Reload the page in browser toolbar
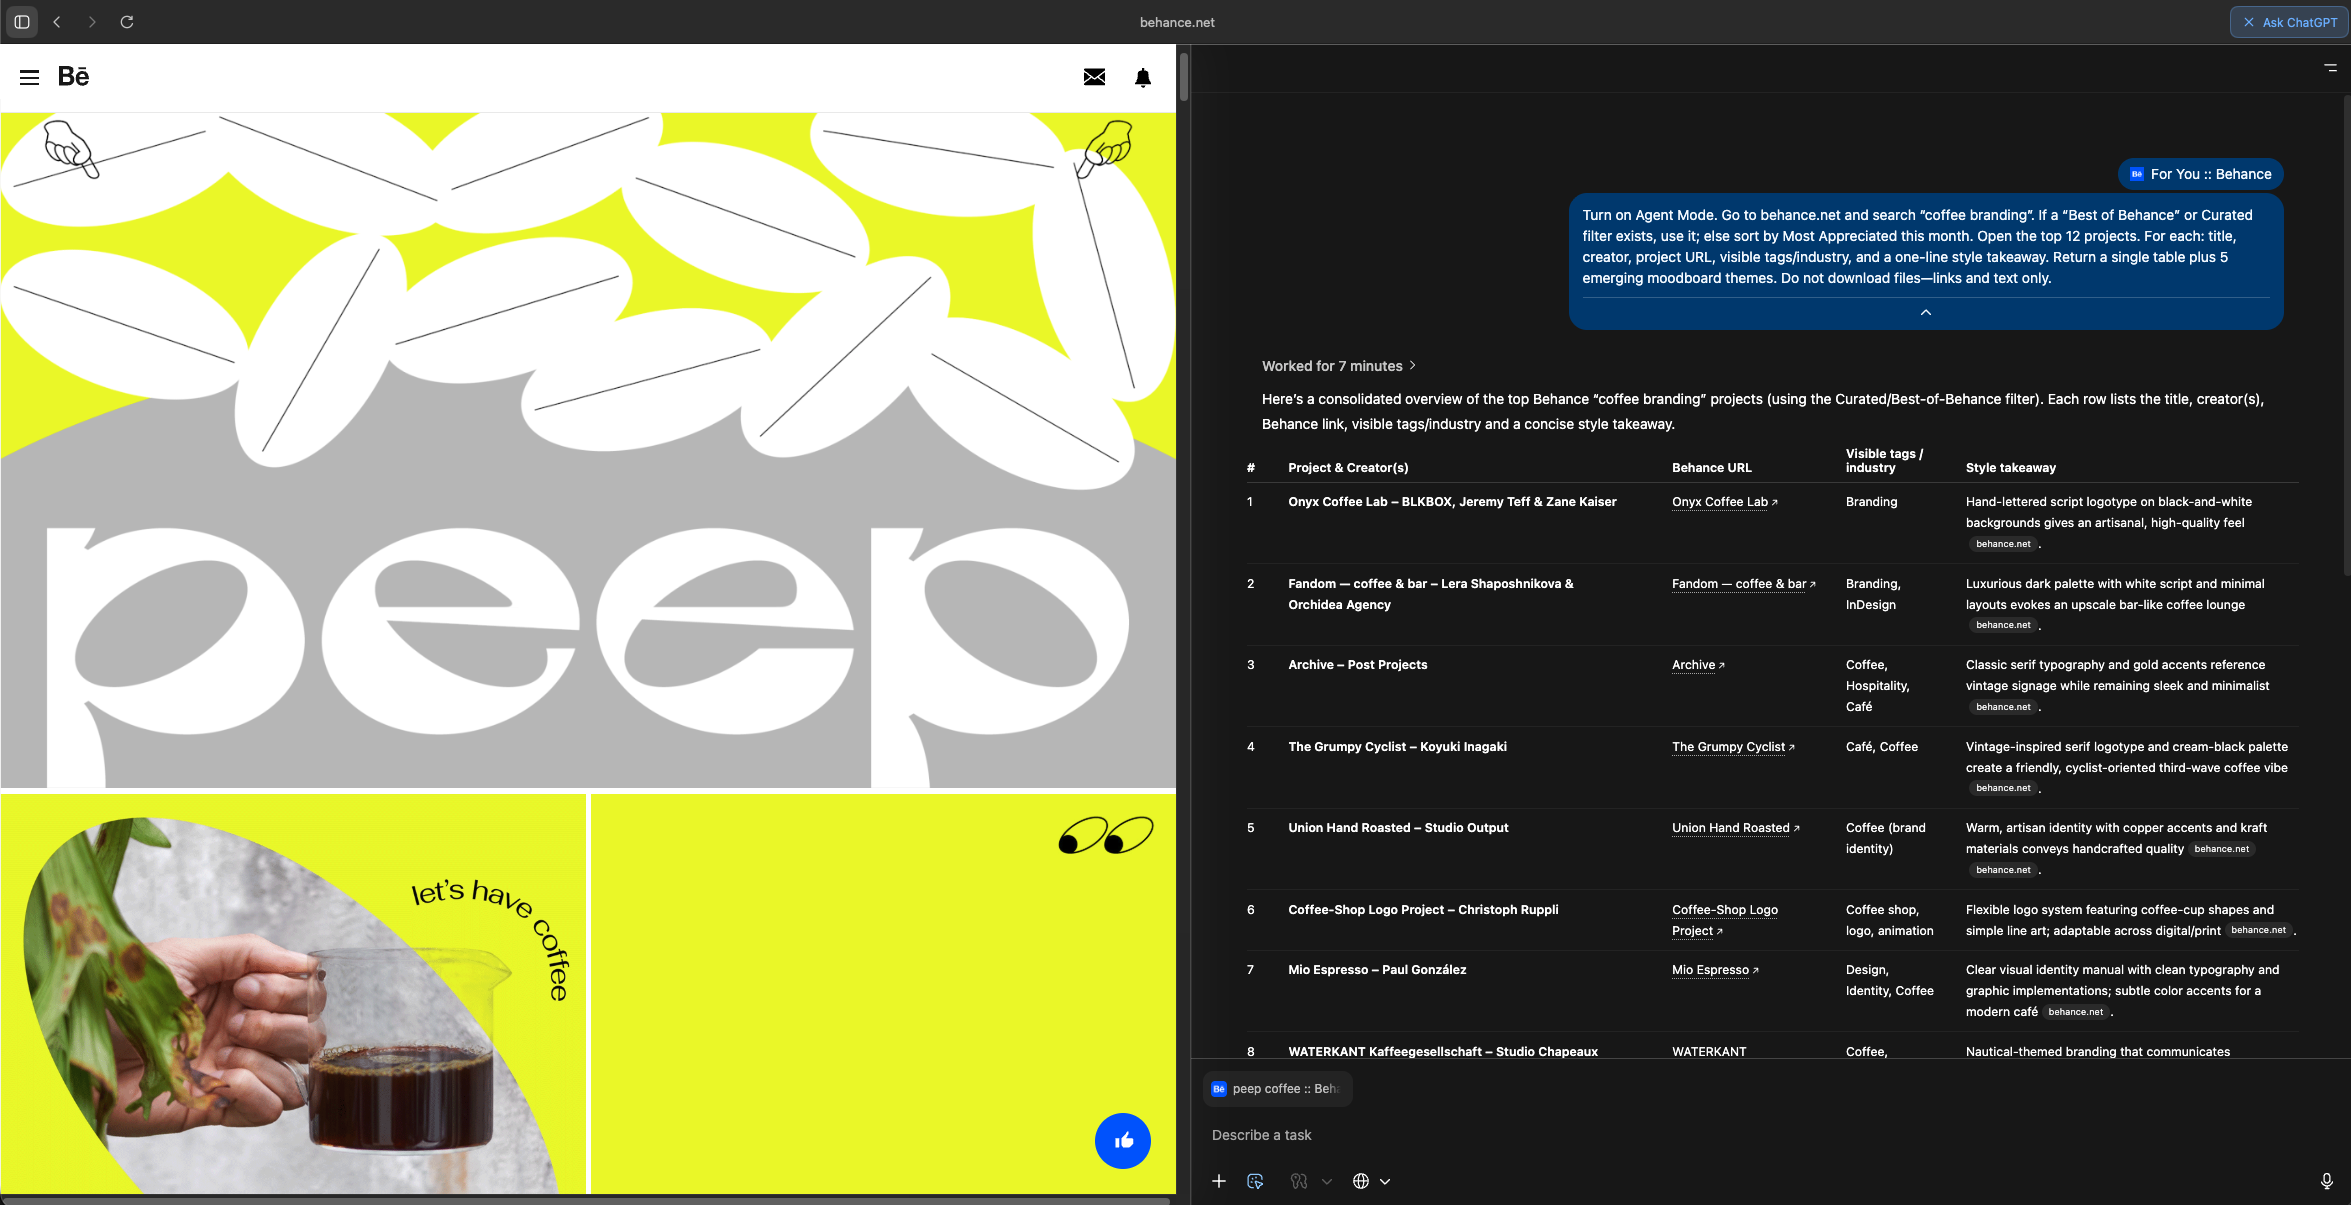 tap(127, 22)
